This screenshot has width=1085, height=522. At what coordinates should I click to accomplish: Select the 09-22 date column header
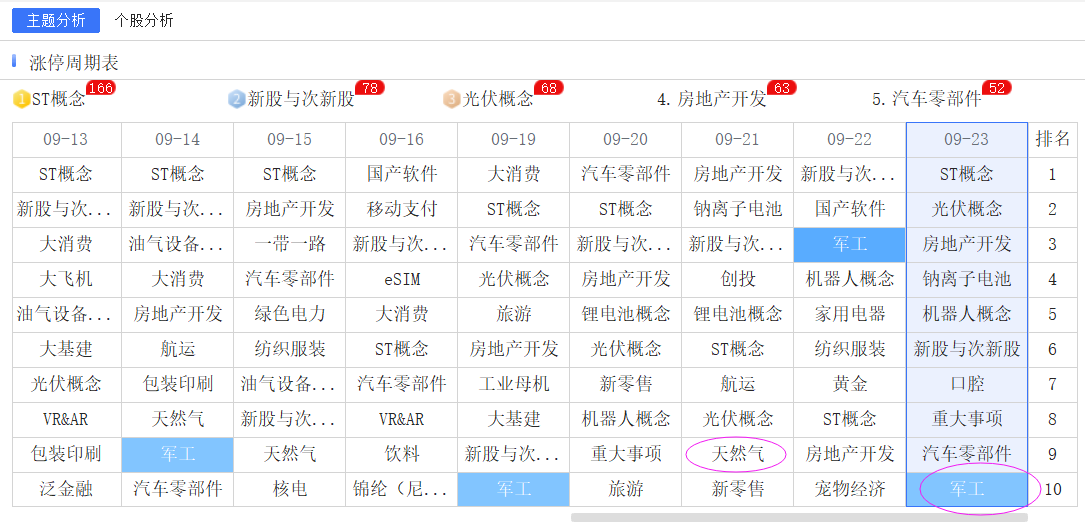[x=850, y=140]
